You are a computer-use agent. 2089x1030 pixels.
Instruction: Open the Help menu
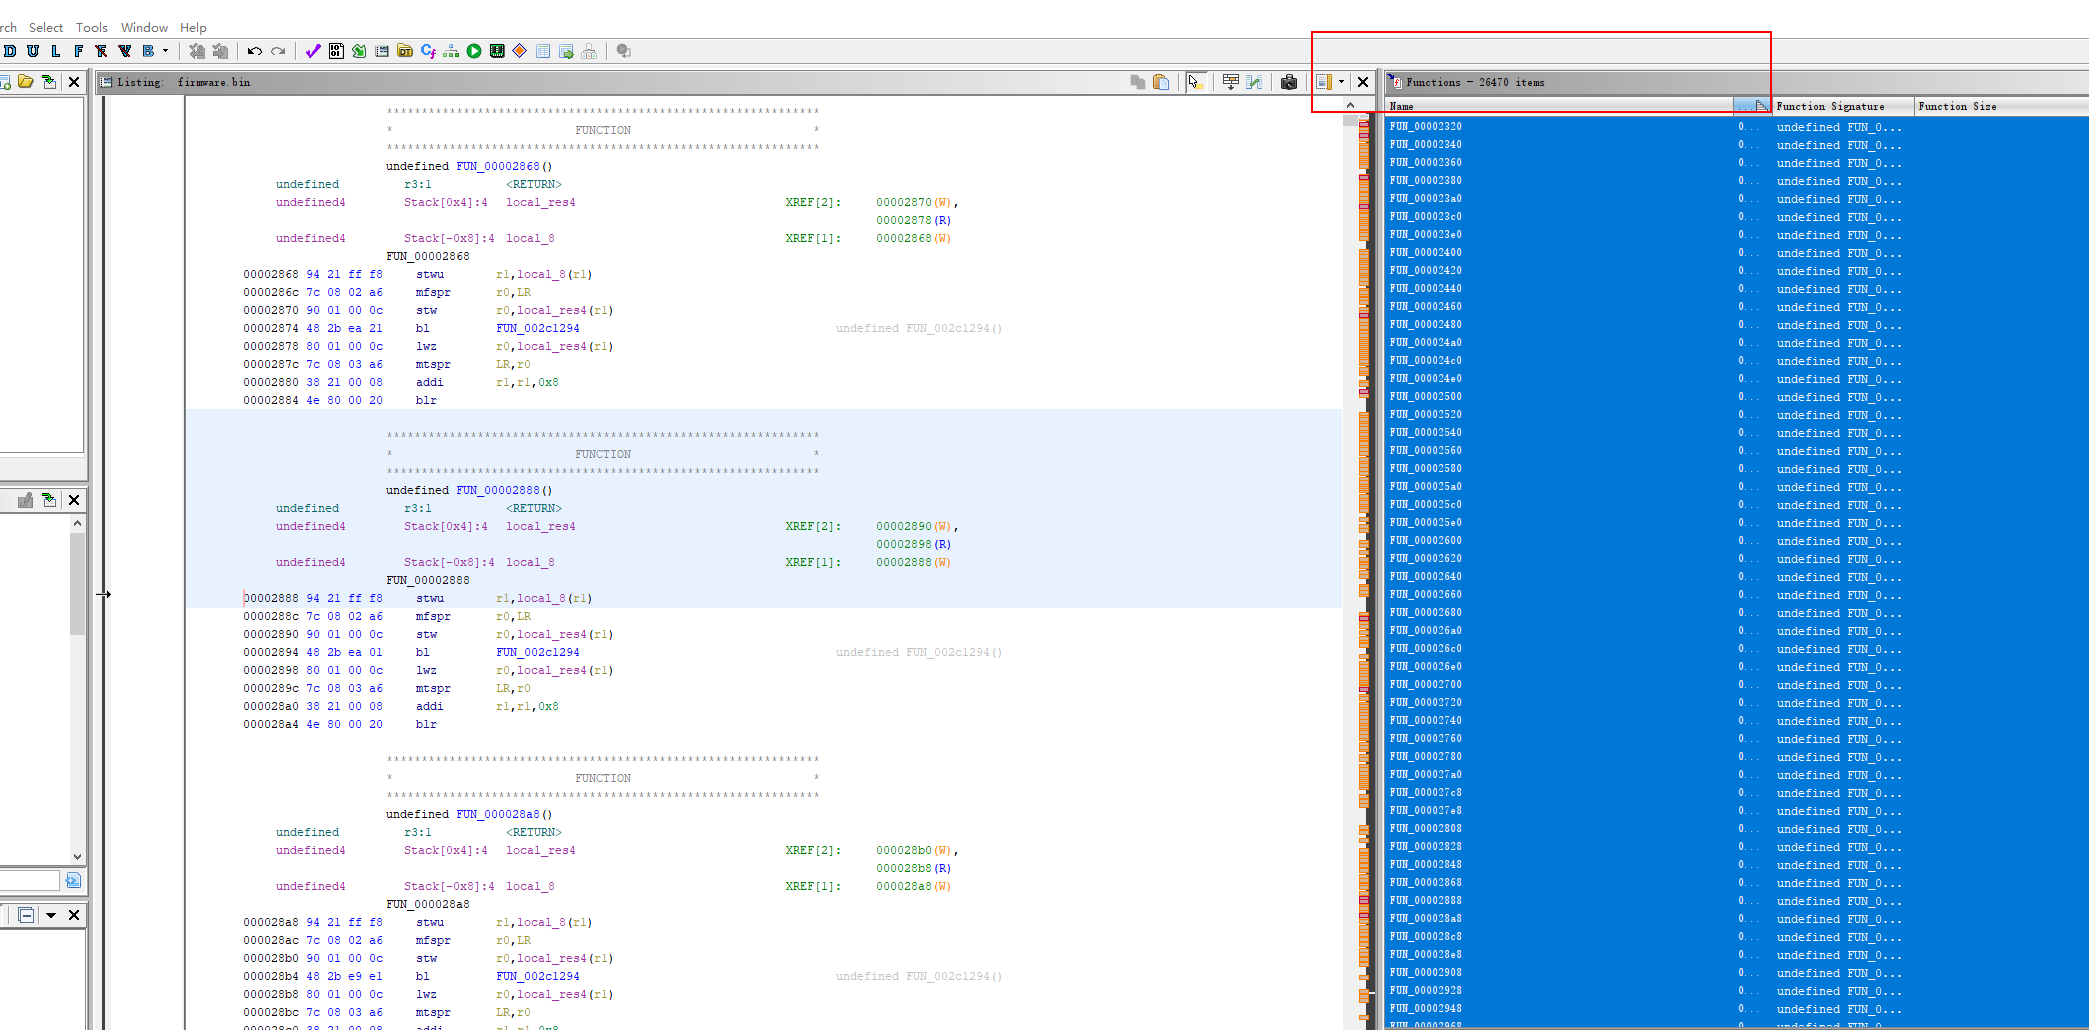click(193, 28)
